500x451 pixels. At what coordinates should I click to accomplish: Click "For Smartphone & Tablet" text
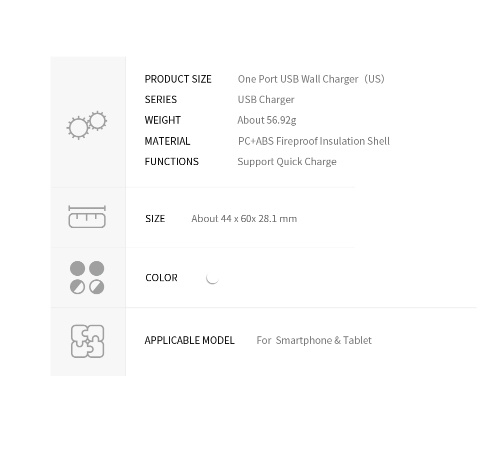314,340
